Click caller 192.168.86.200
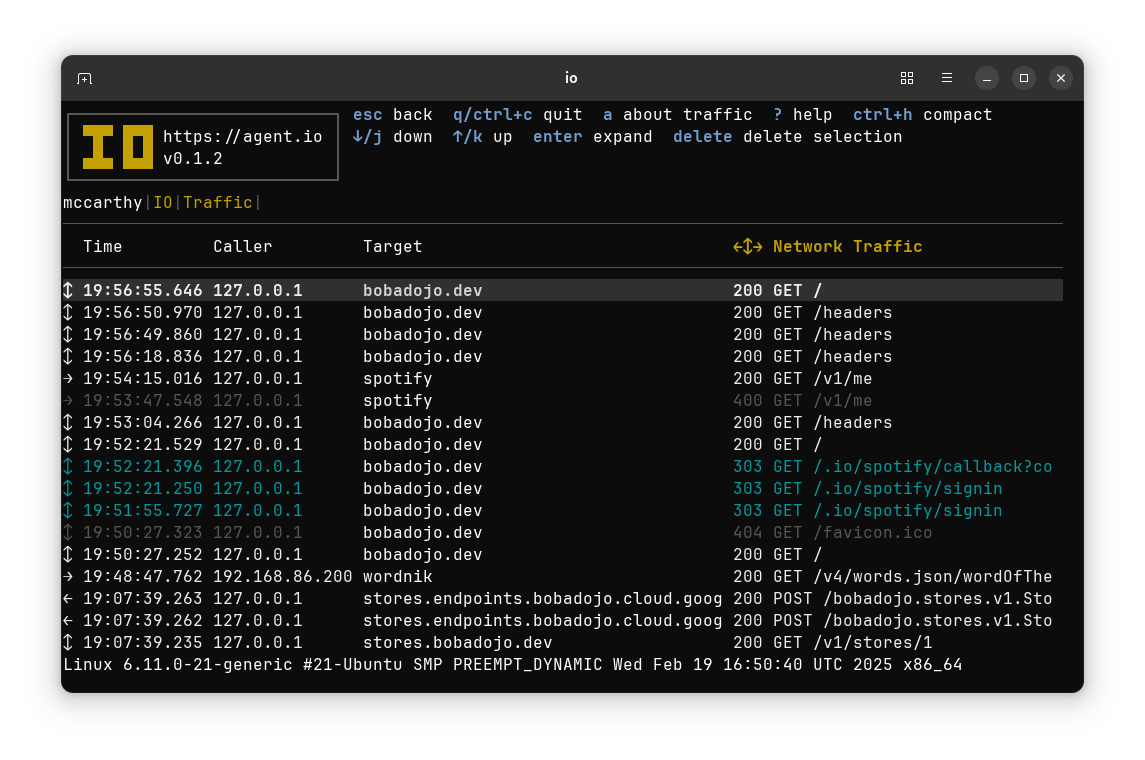 [283, 577]
